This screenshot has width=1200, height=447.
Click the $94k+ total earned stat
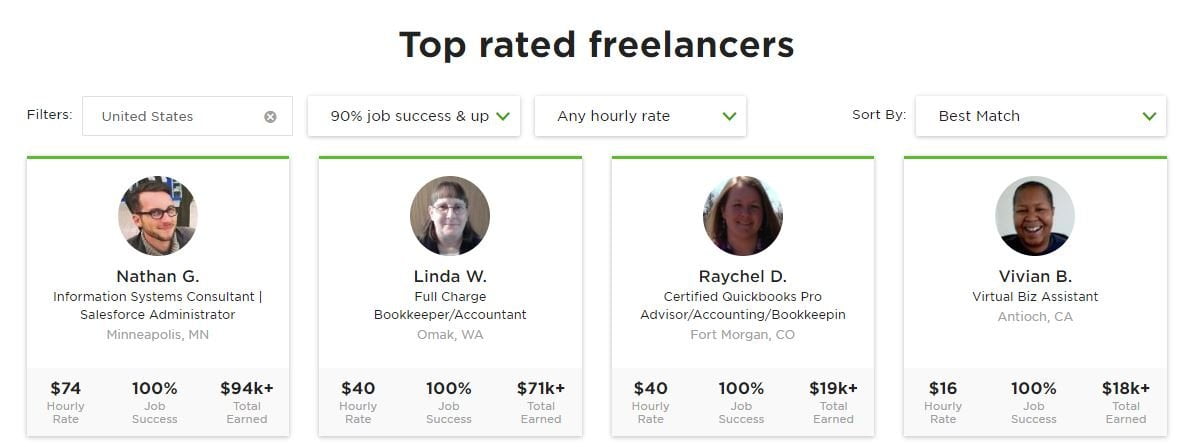coord(247,401)
